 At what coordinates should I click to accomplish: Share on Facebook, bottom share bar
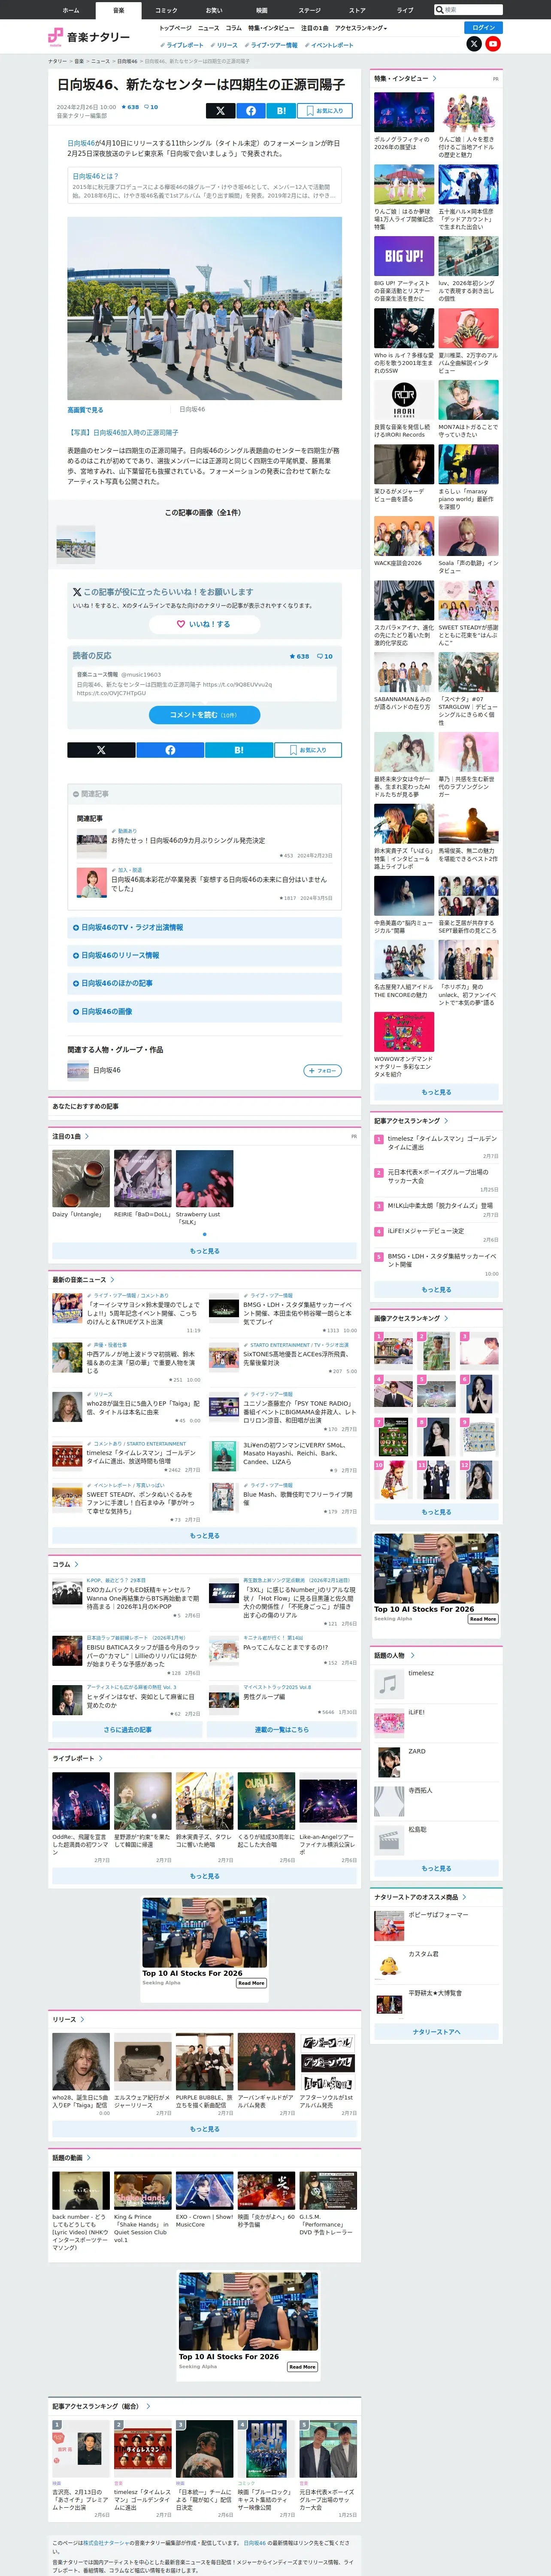pyautogui.click(x=170, y=750)
